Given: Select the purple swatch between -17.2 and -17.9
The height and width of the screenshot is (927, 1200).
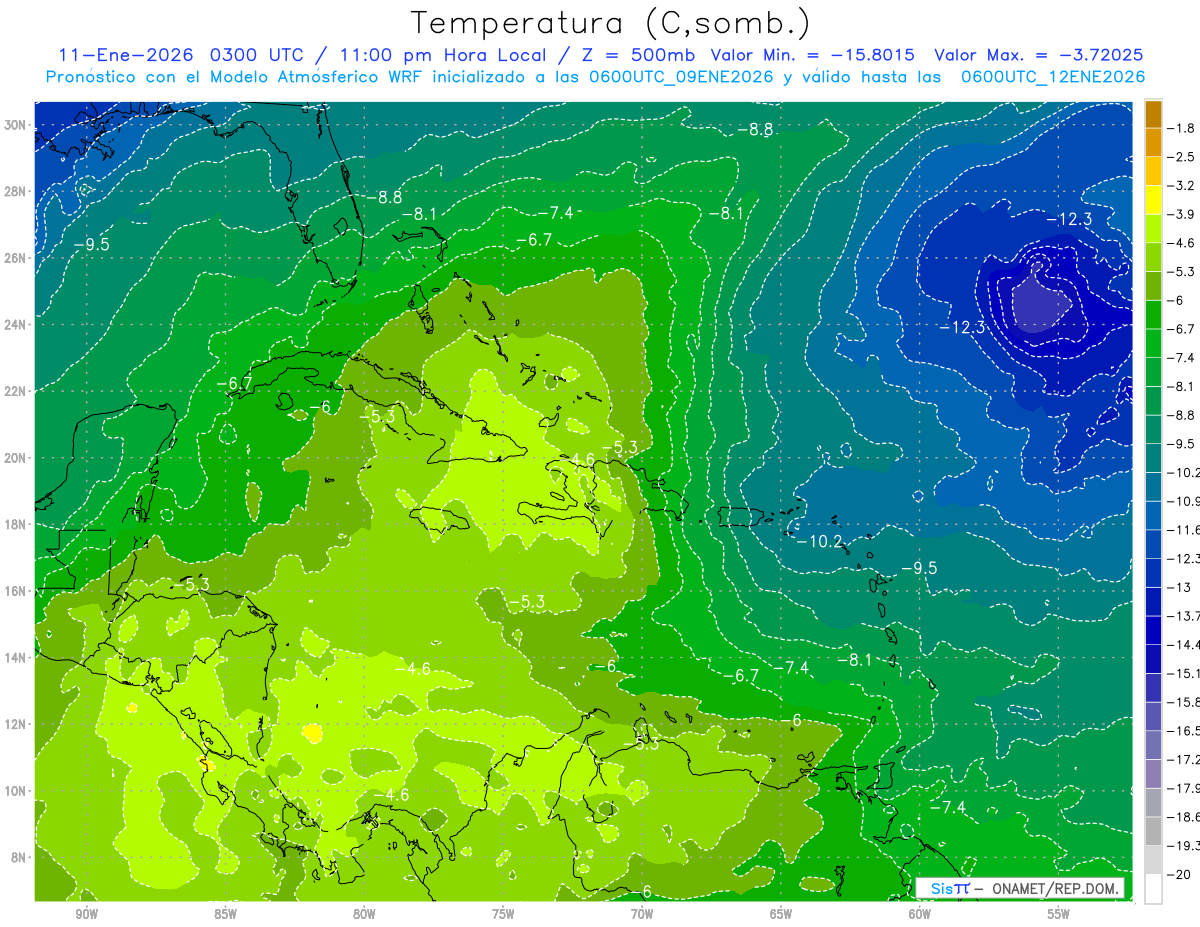Looking at the screenshot, I should (x=1153, y=774).
